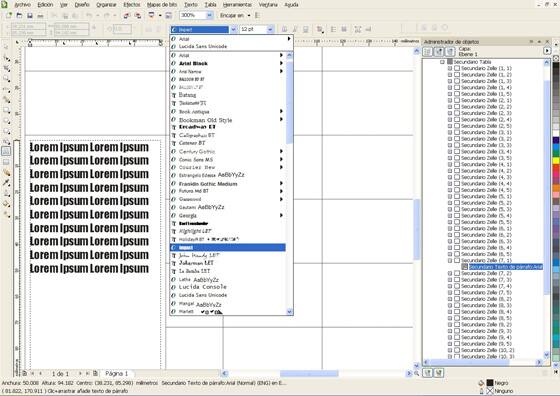The height and width of the screenshot is (396, 560).
Task: Click the Save icon in the standard toolbar
Action: pos(30,15)
